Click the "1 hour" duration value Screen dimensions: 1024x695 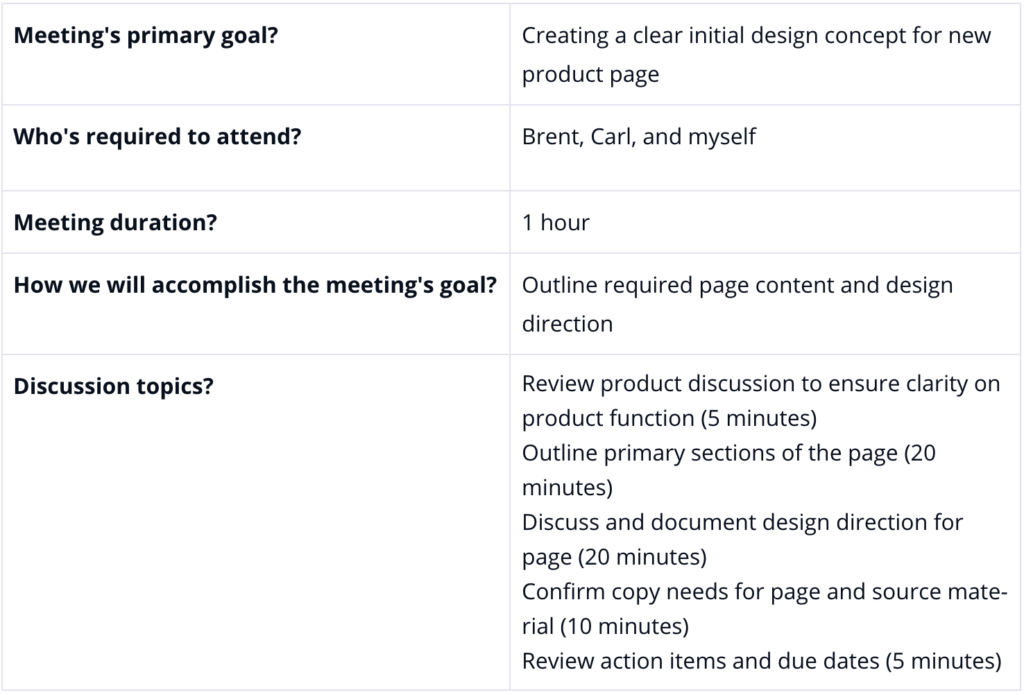(556, 223)
